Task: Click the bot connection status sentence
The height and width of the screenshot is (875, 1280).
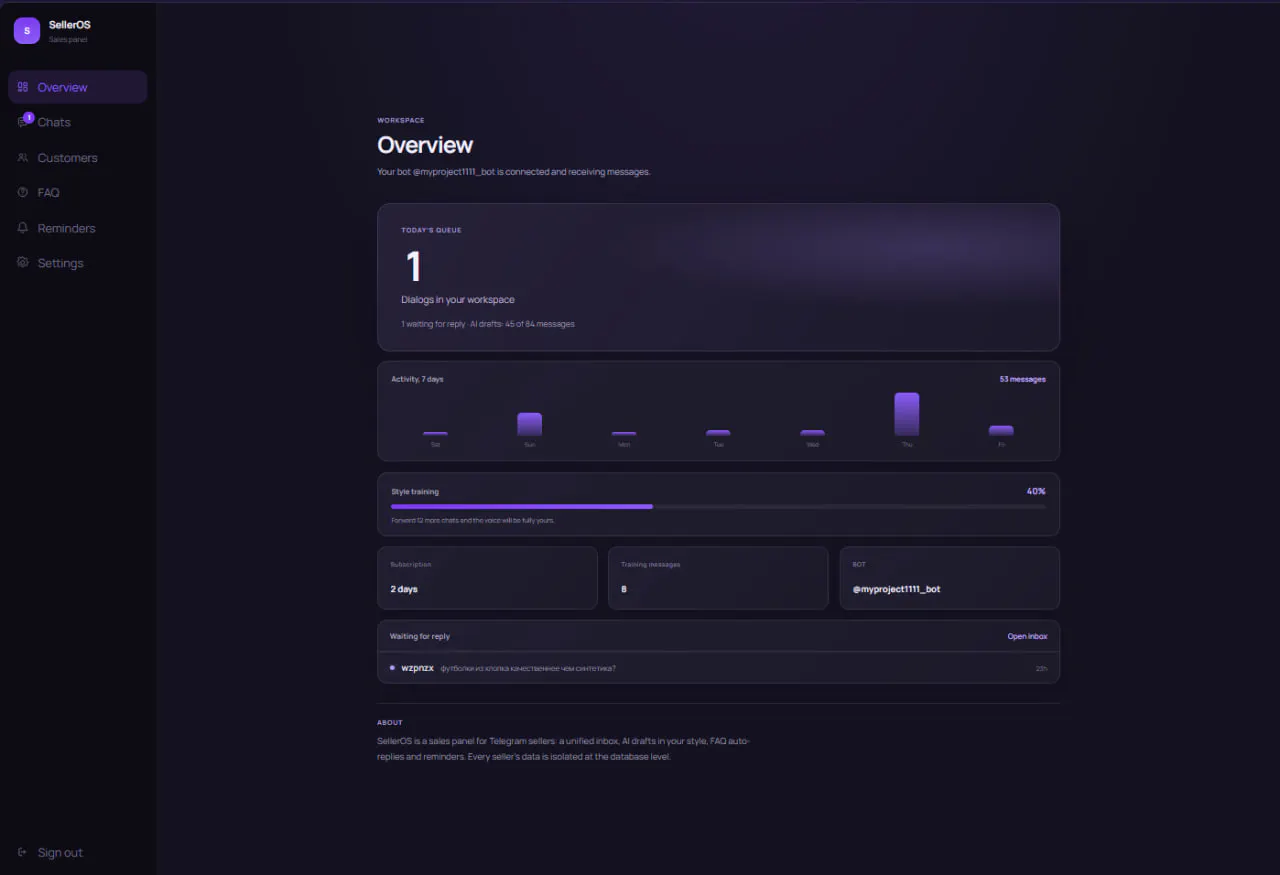Action: click(x=514, y=172)
